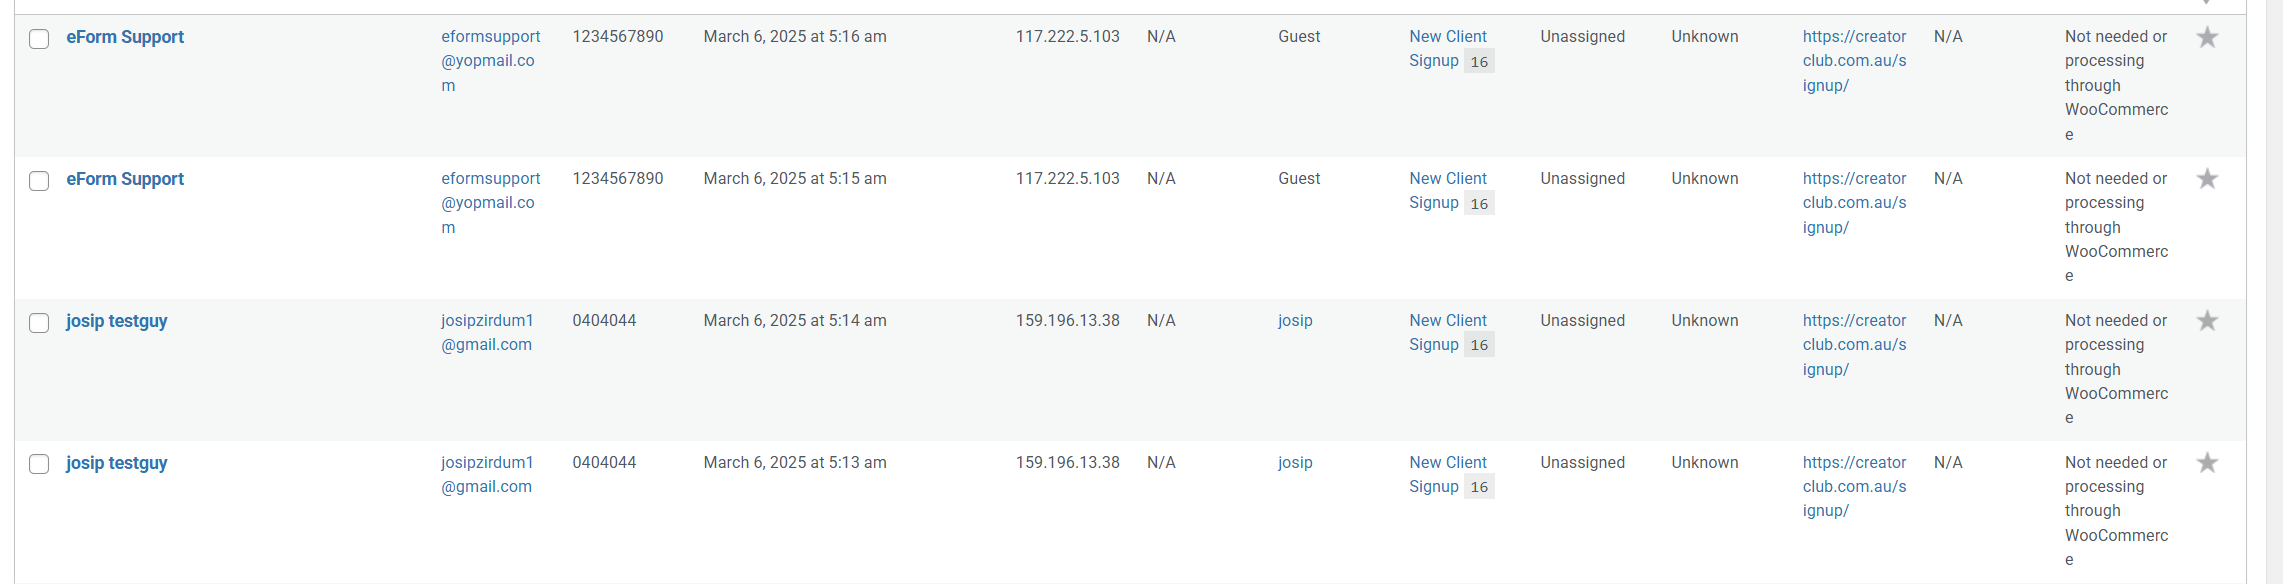Select checkbox for 5:15 am eForm Support row
Screen dimensions: 2283x584
pyautogui.click(x=39, y=181)
